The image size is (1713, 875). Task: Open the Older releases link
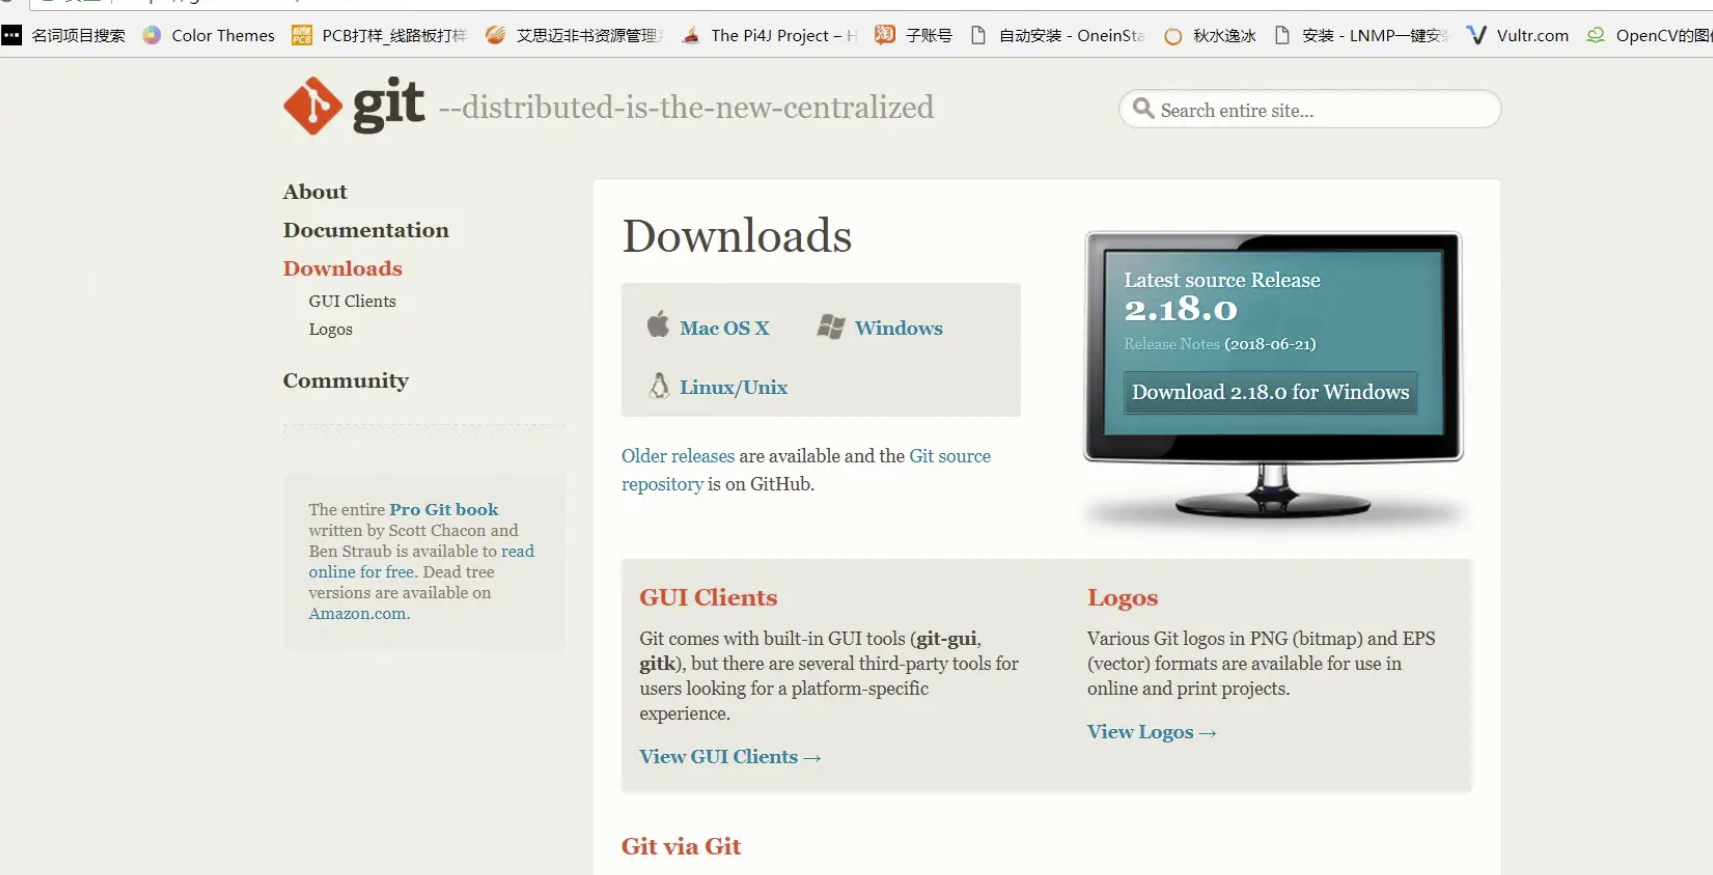coord(678,456)
